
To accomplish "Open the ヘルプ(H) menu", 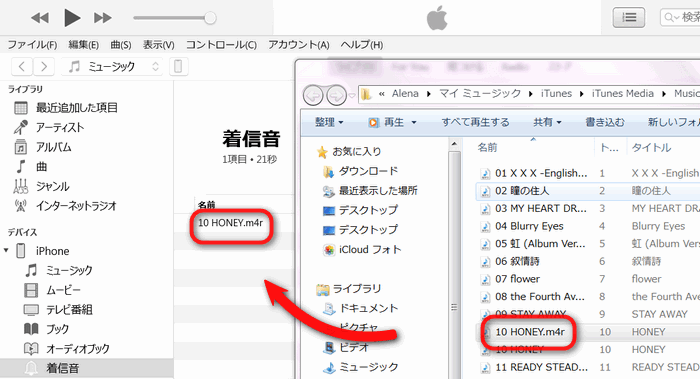I will click(x=362, y=45).
